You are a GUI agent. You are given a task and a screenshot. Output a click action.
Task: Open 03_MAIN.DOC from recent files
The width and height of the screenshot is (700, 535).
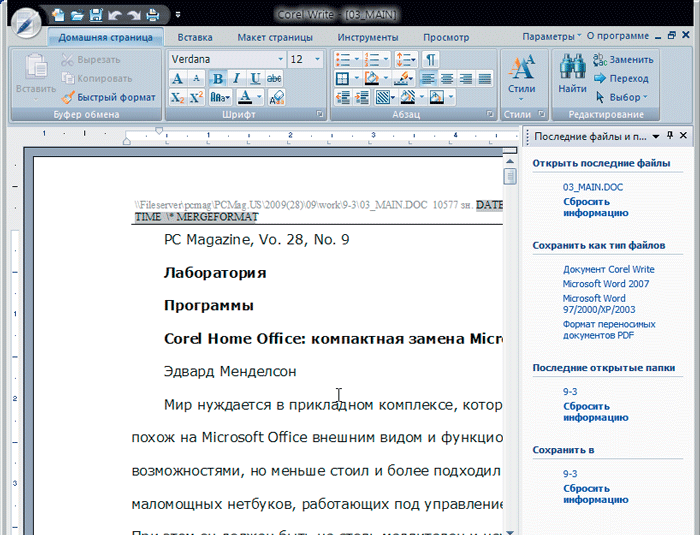coord(592,187)
